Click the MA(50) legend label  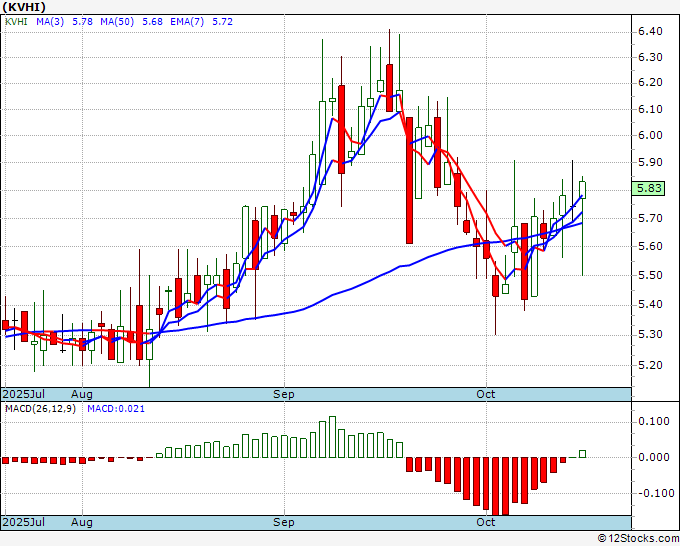click(x=117, y=22)
